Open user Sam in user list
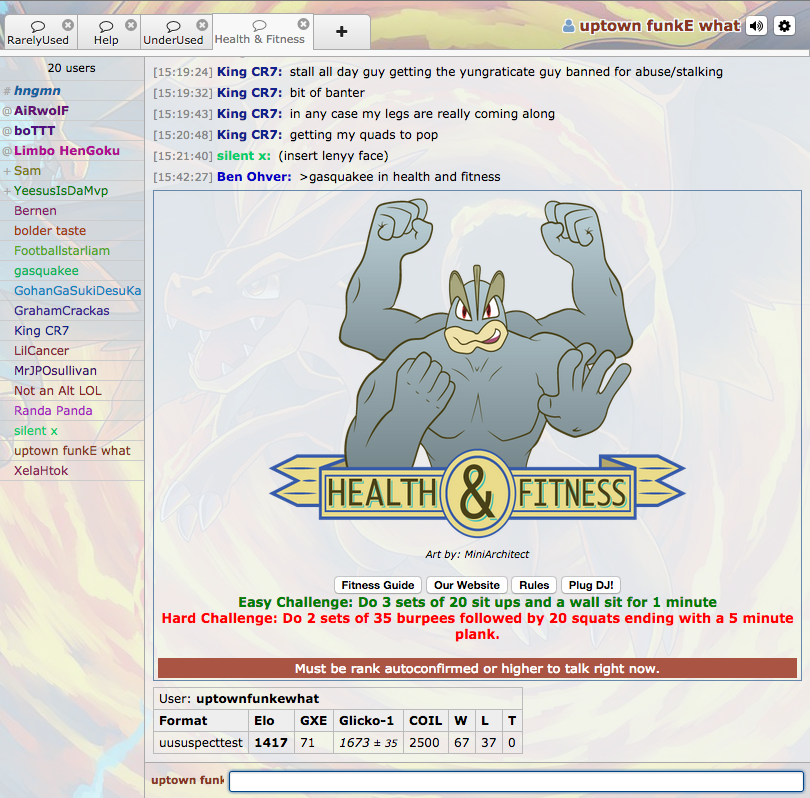 [x=72, y=171]
